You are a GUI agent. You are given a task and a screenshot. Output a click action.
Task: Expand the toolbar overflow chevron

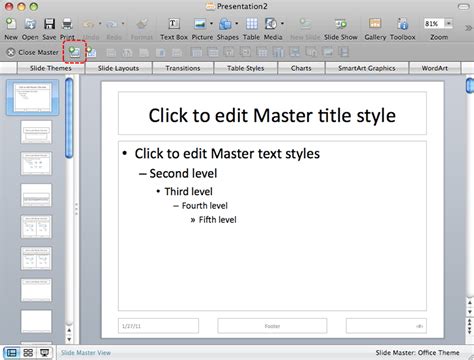468,28
